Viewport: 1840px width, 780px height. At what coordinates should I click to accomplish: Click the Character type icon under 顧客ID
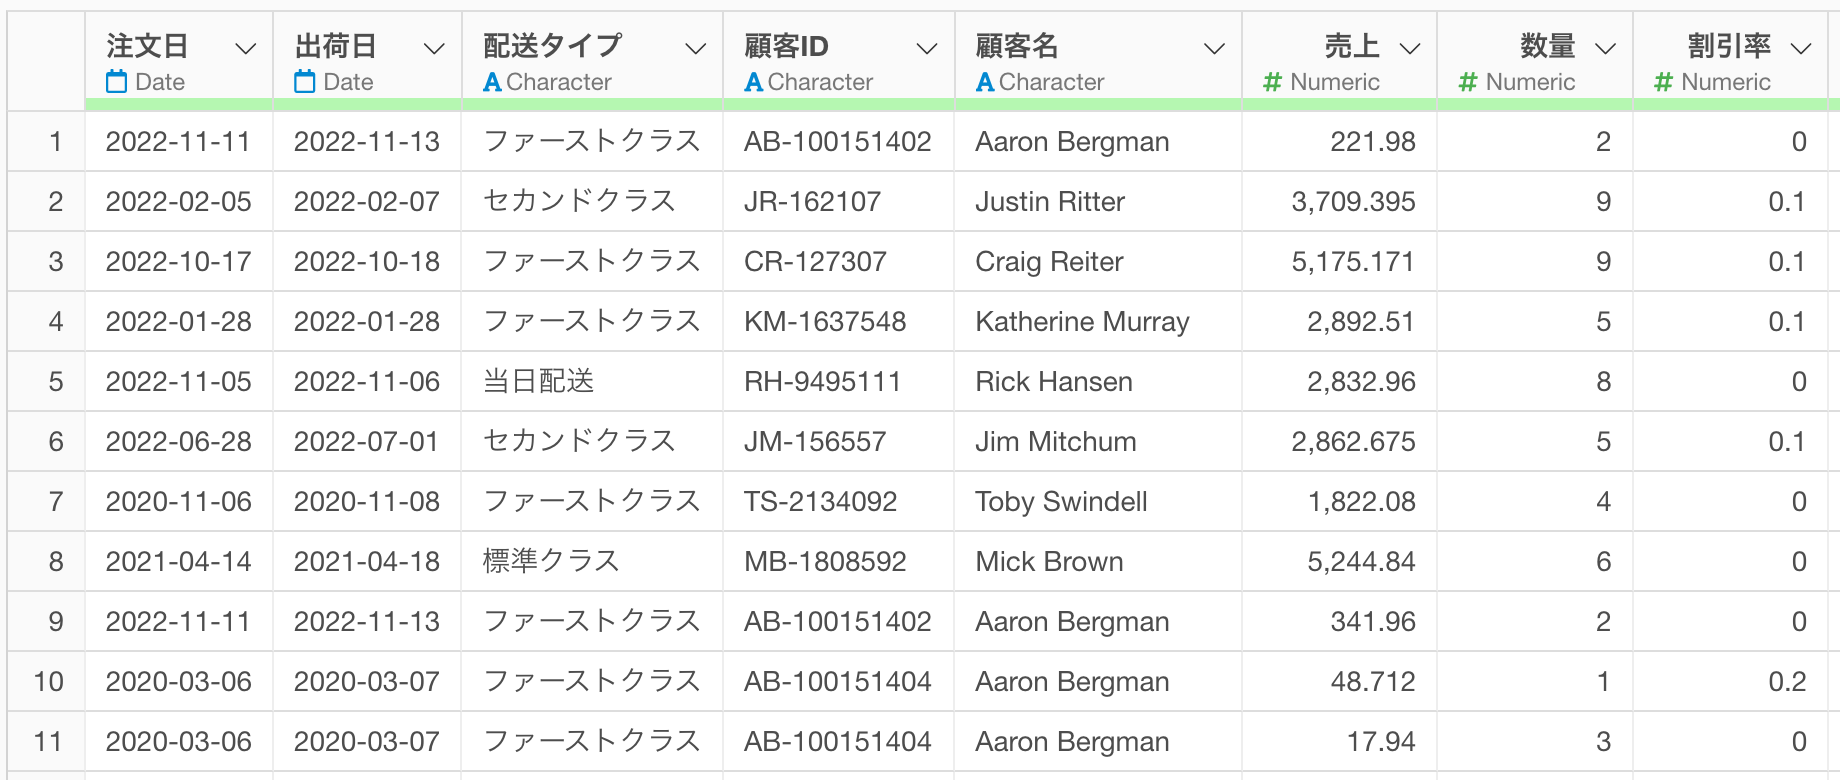[754, 82]
